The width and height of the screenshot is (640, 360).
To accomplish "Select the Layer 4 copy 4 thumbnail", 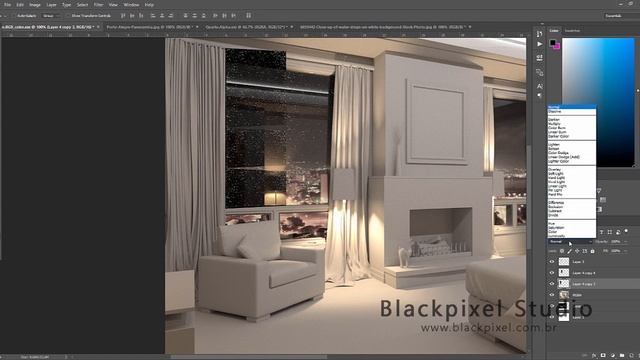I will (564, 273).
